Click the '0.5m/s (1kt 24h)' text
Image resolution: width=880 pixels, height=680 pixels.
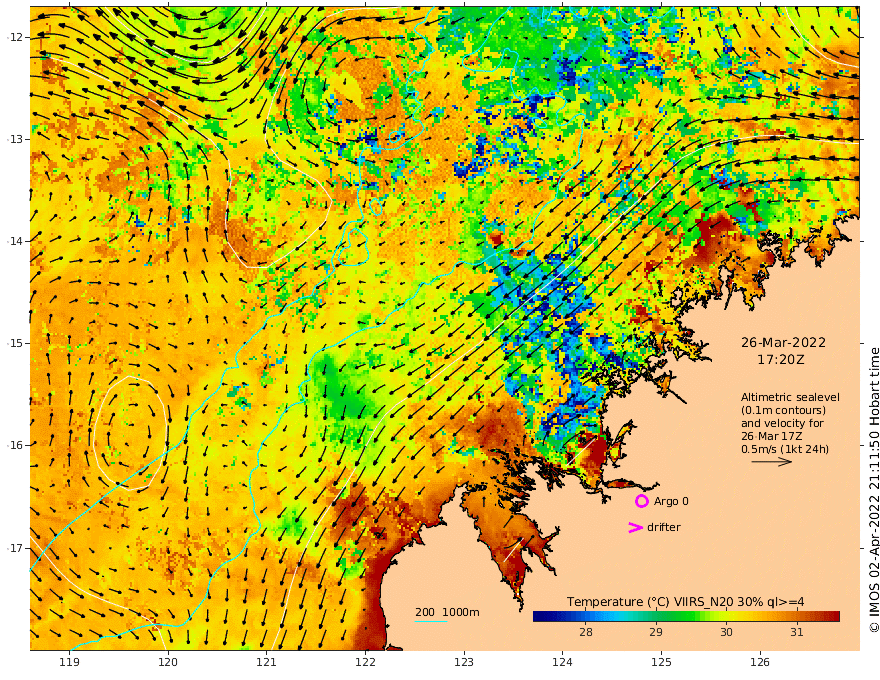click(785, 449)
